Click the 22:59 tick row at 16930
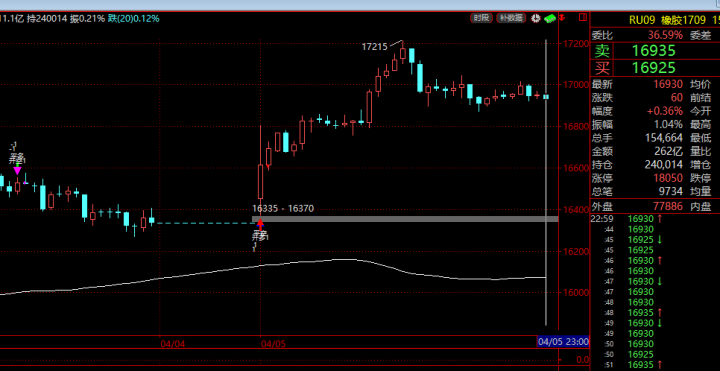720x371 pixels. coord(654,219)
